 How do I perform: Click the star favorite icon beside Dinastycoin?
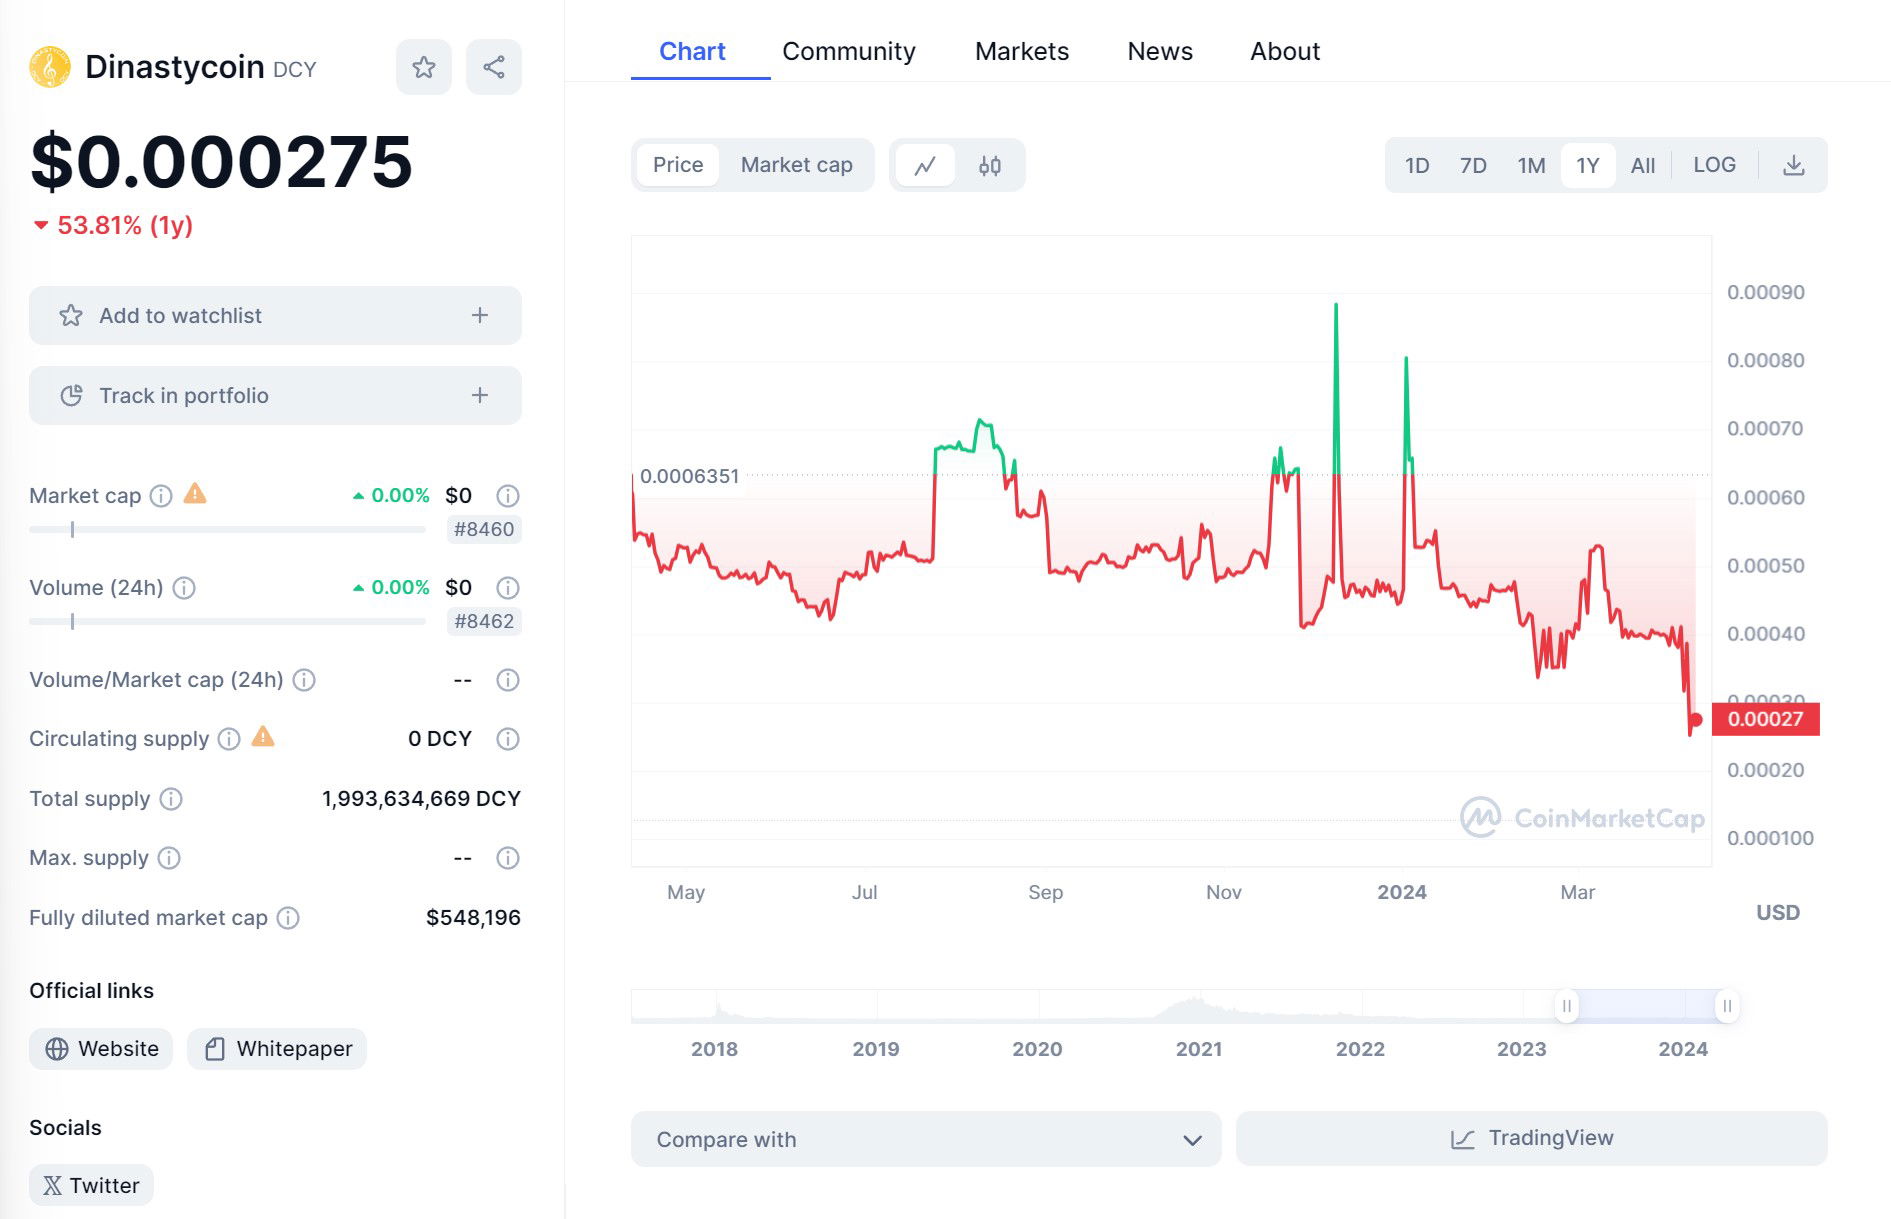pos(424,67)
